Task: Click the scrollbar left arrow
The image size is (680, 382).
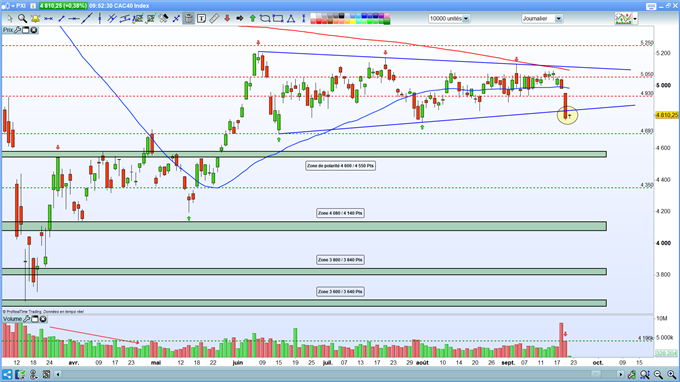Action: pyautogui.click(x=58, y=374)
